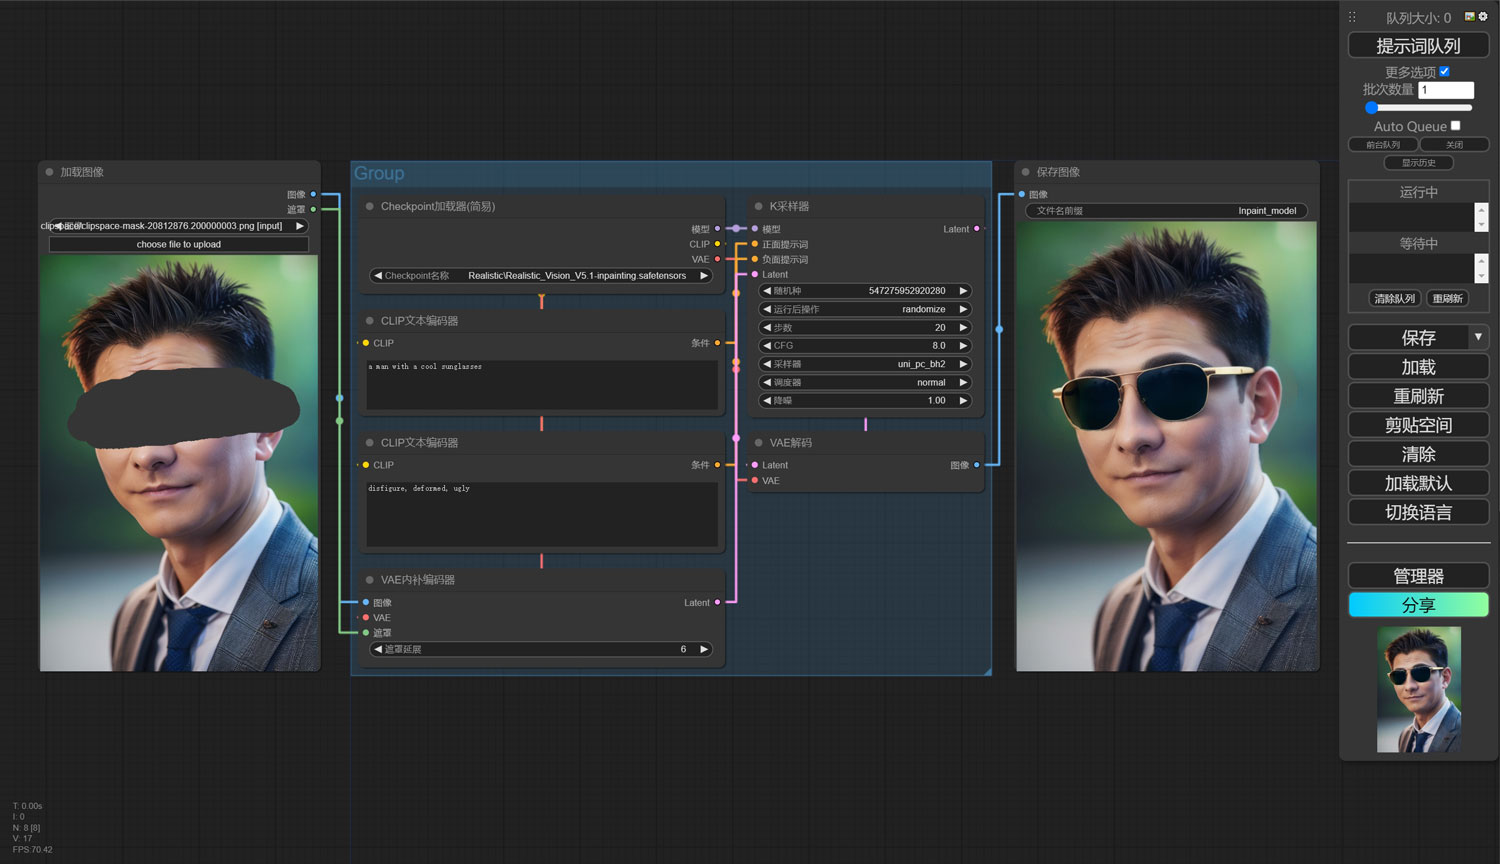Click the 模型 output port on Checkpoint loader
The image size is (1500, 864).
717,229
